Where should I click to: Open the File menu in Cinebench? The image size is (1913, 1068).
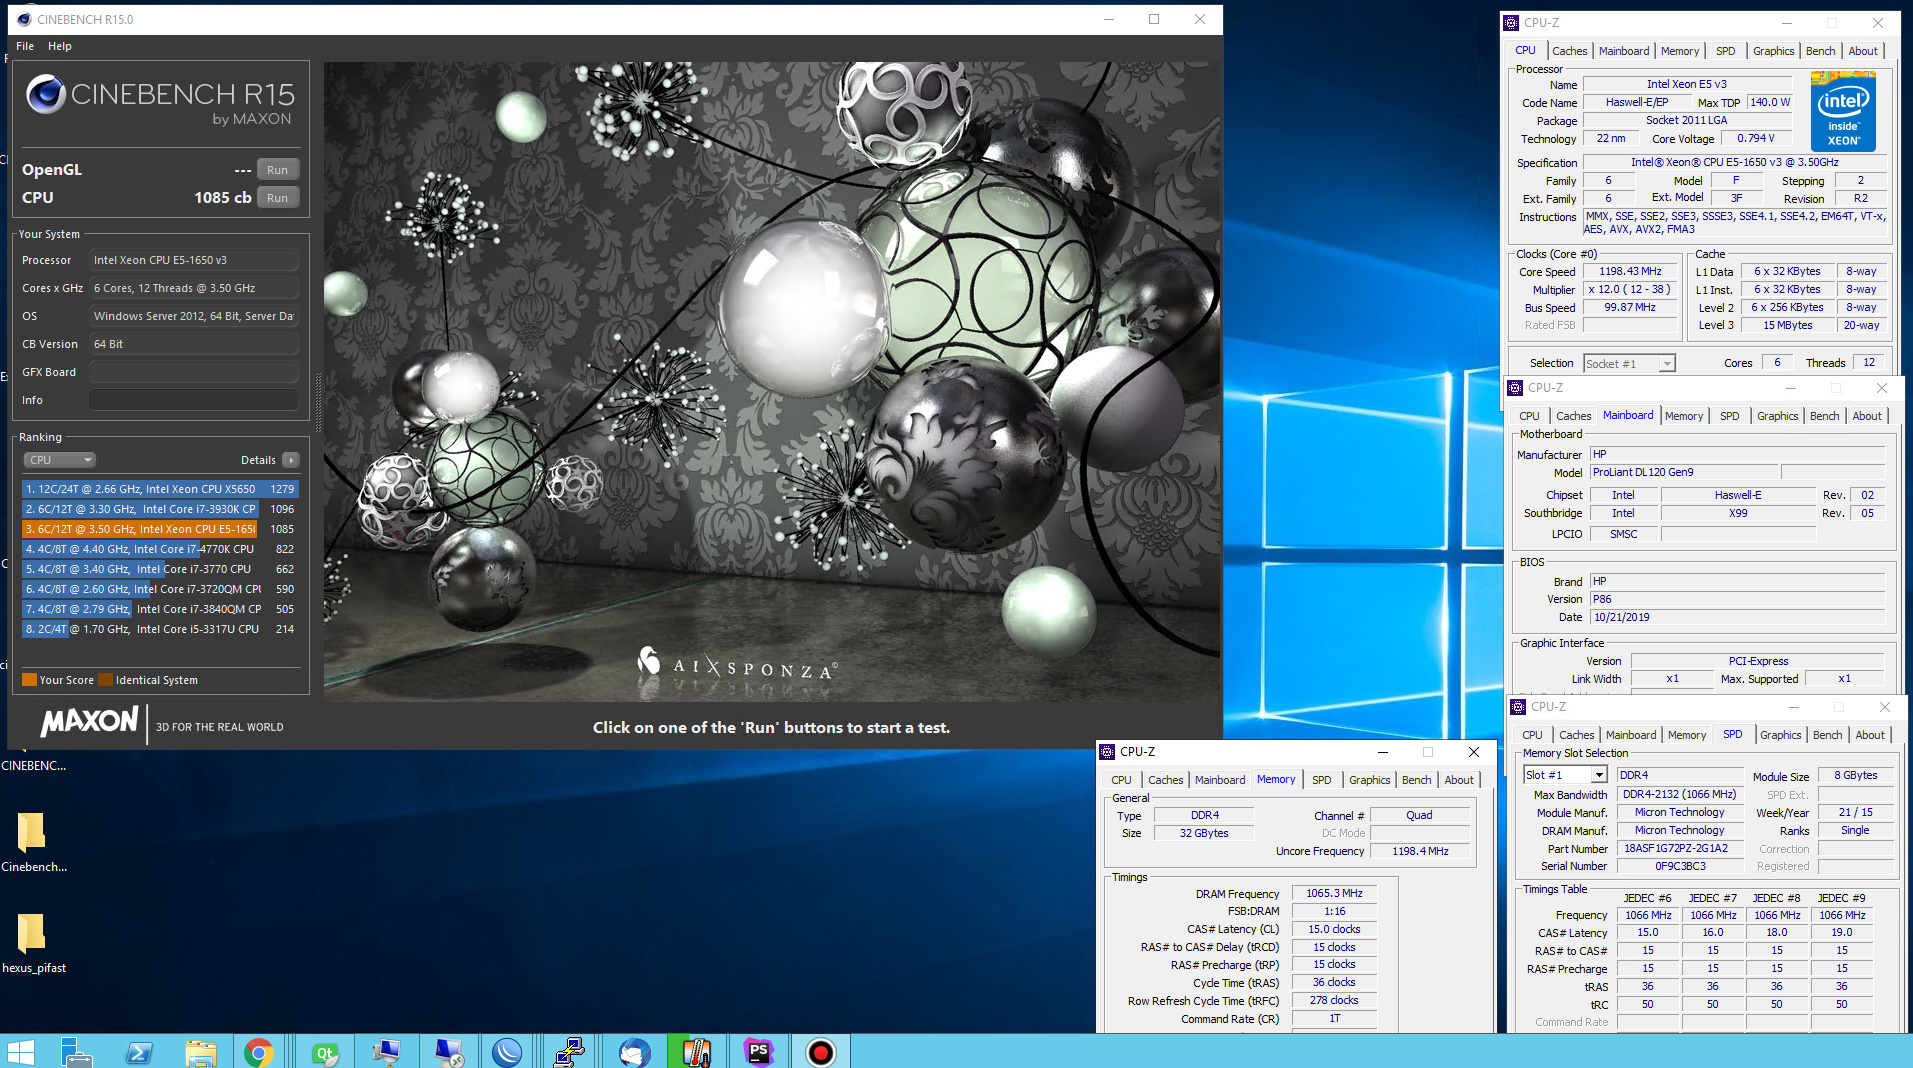(25, 46)
